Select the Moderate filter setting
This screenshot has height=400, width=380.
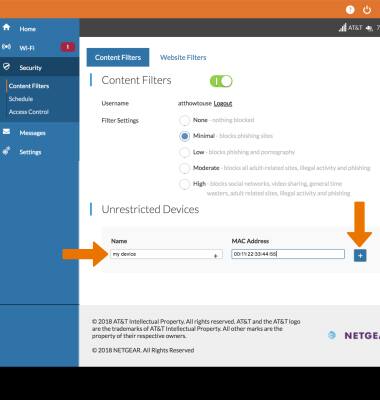tap(184, 168)
